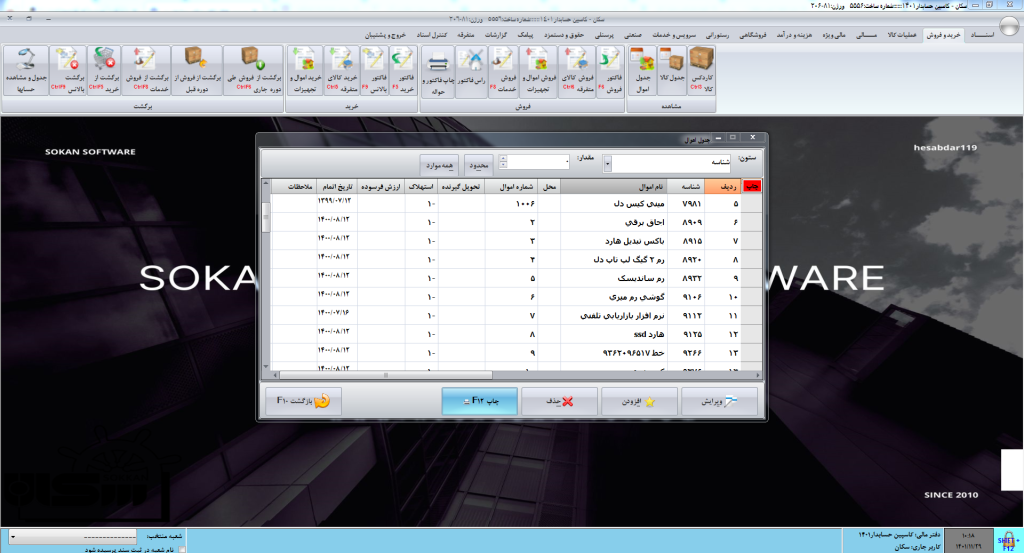The width and height of the screenshot is (1024, 553).
Task: Click the vertical scrollbar thumb in table
Action: coord(266,217)
